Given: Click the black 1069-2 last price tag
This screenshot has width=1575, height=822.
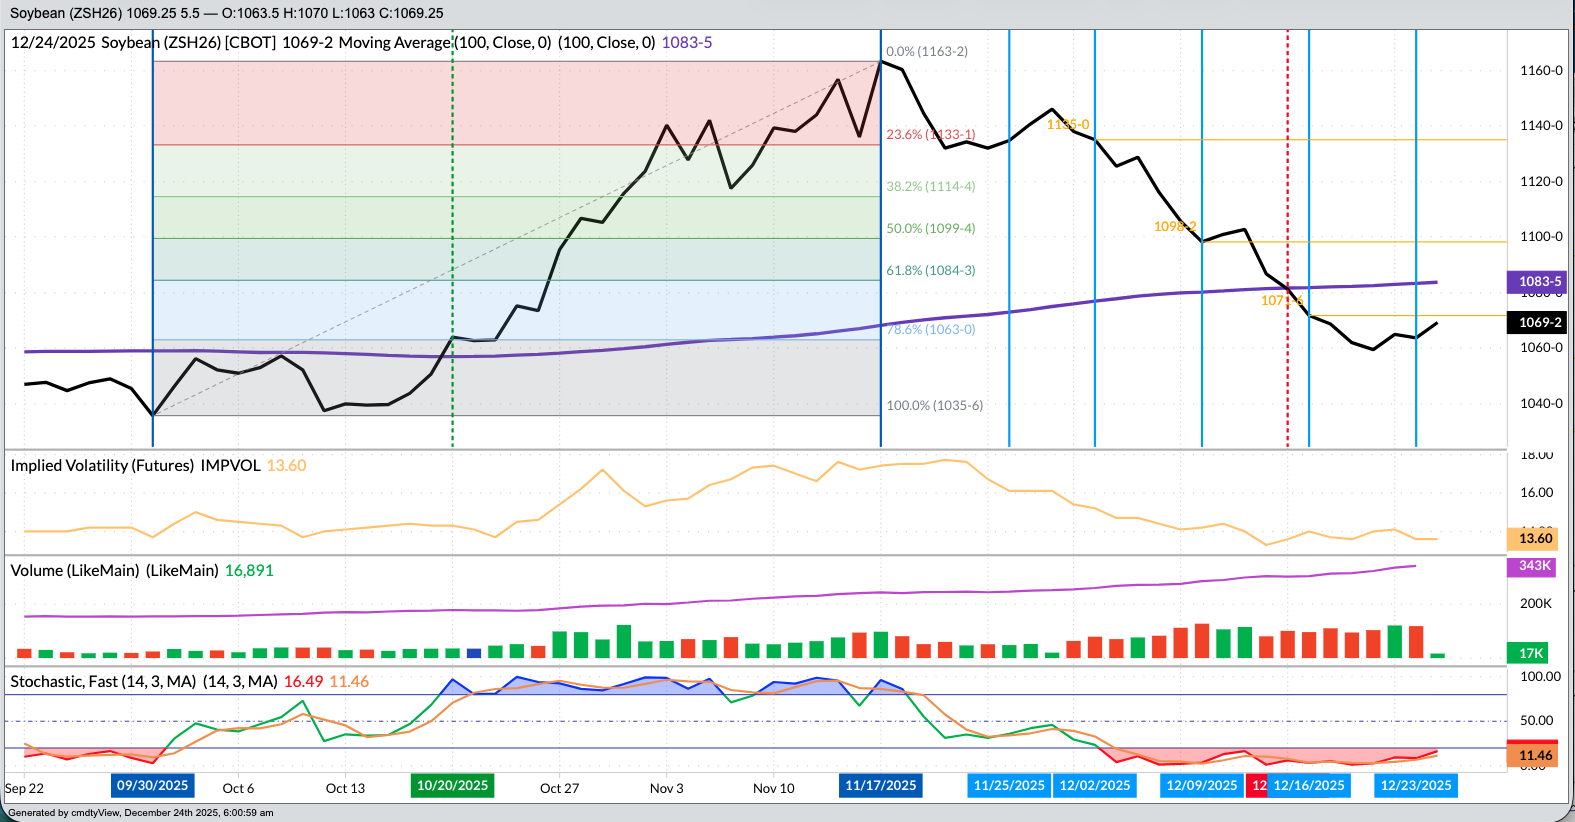Looking at the screenshot, I should (1539, 322).
